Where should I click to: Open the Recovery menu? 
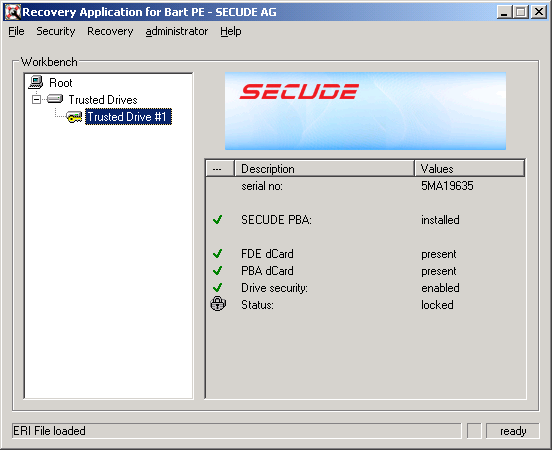tap(110, 31)
